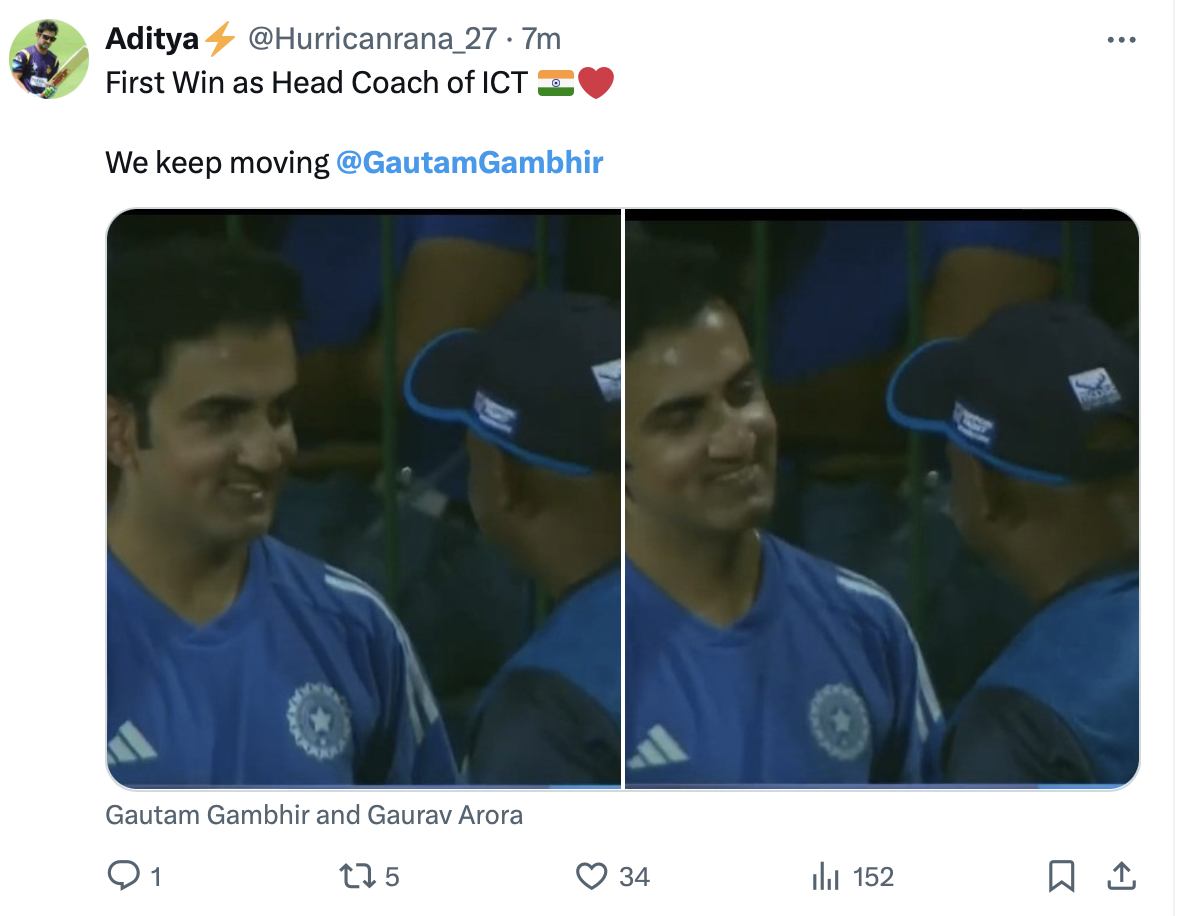Open the three-dot More options menu
This screenshot has width=1190, height=916.
(x=1122, y=40)
